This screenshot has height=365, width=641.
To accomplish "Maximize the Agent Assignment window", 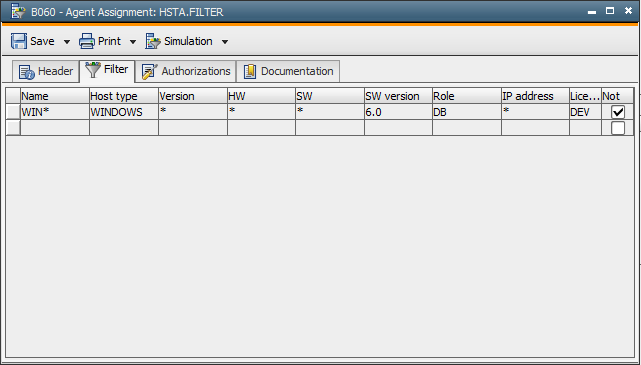I will pyautogui.click(x=610, y=11).
